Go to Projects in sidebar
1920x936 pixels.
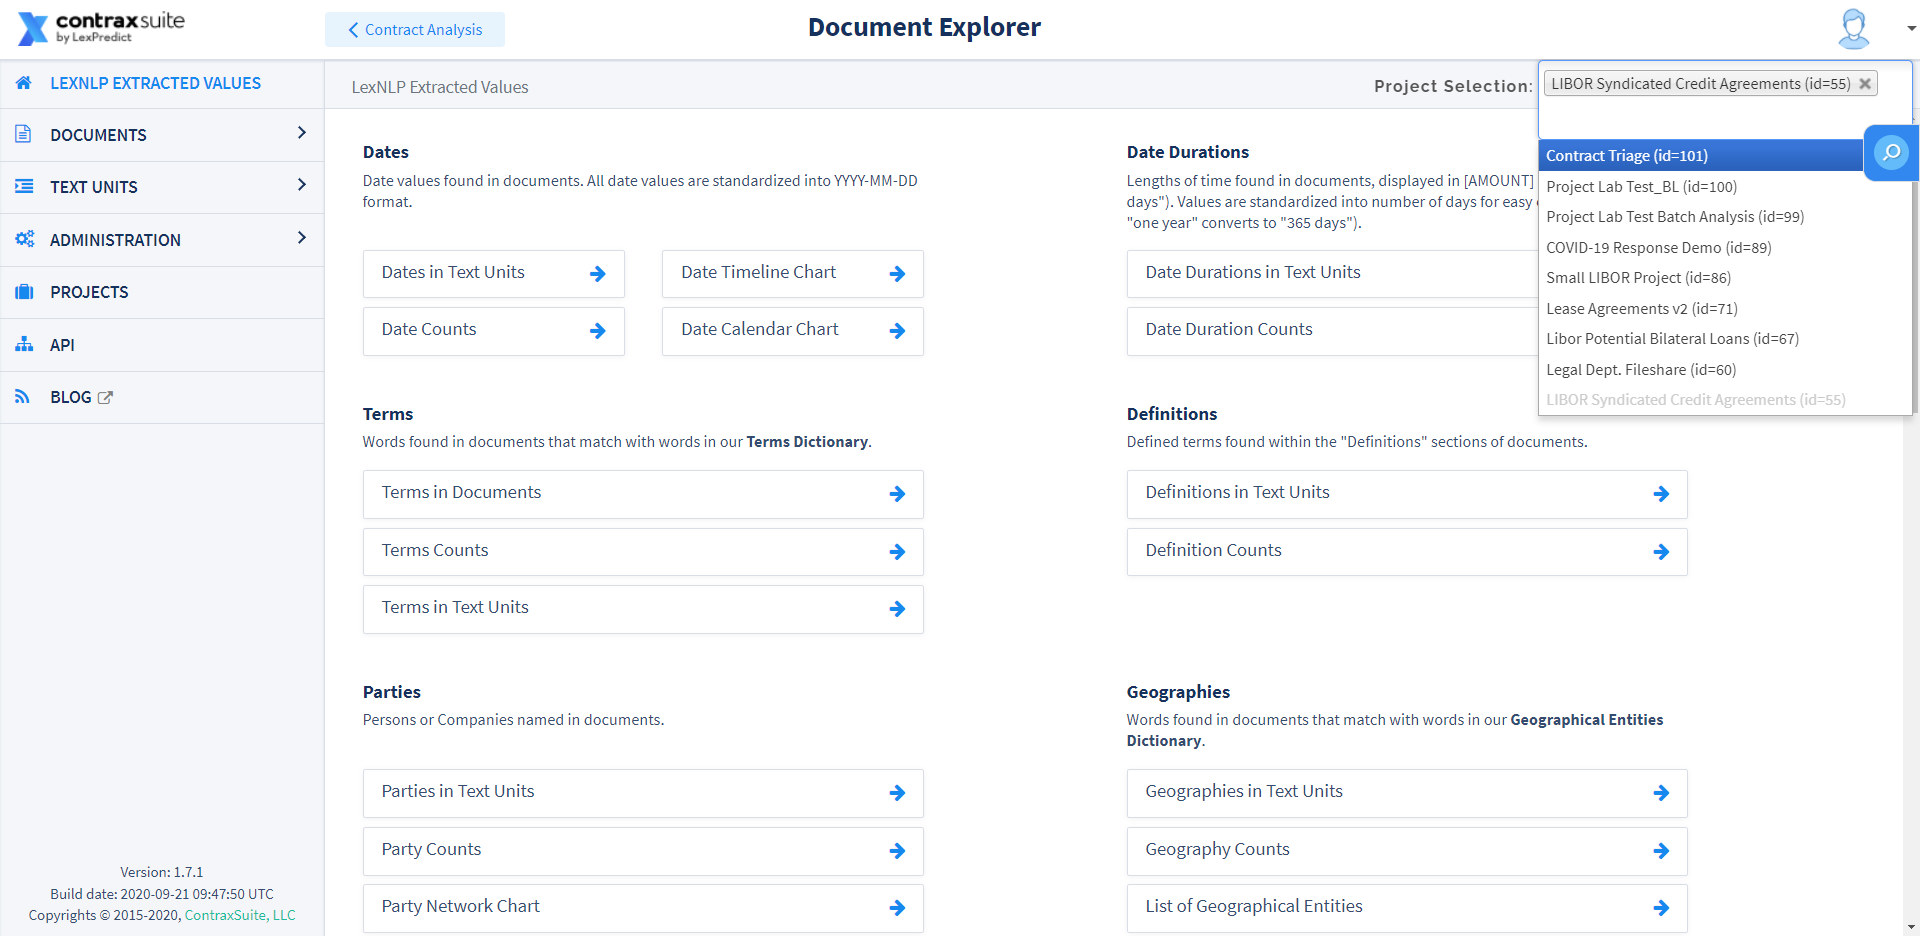click(x=162, y=292)
